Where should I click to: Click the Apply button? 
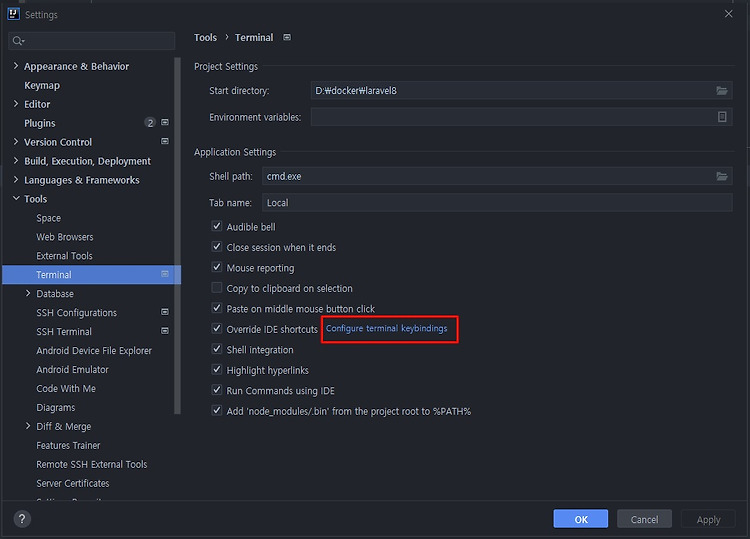pyautogui.click(x=708, y=519)
